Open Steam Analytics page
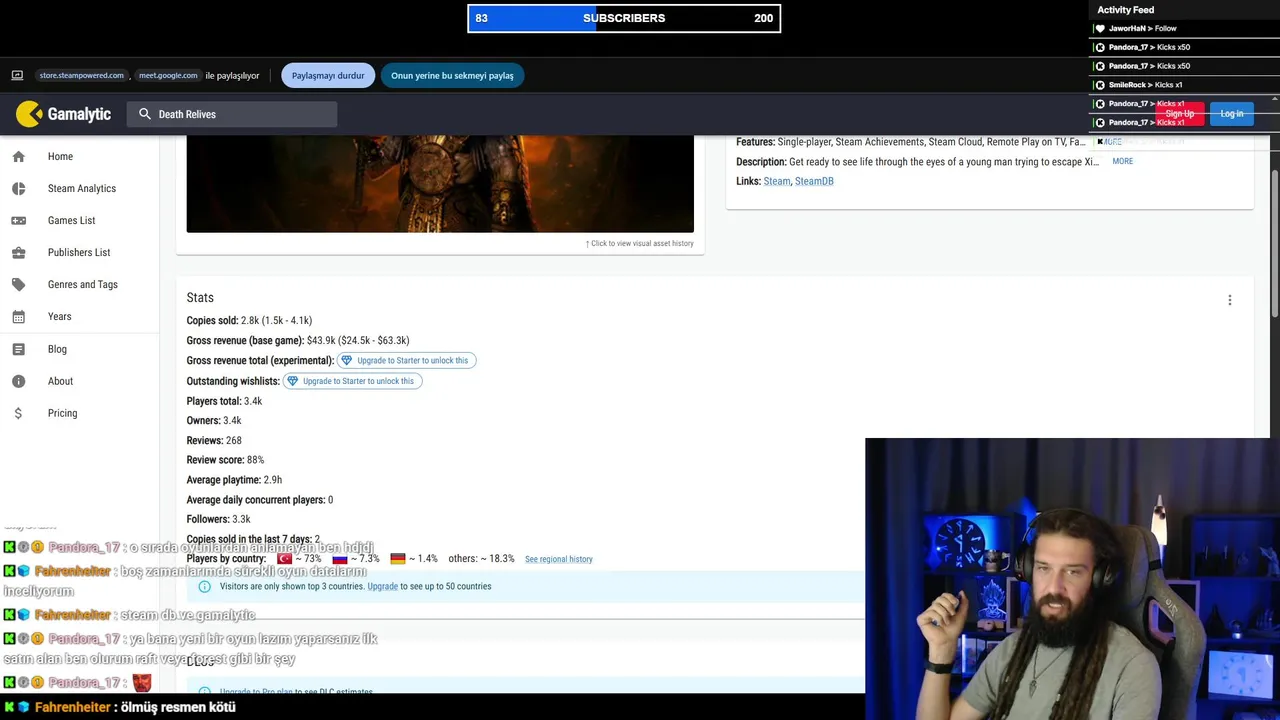This screenshot has height=720, width=1280. [82, 188]
